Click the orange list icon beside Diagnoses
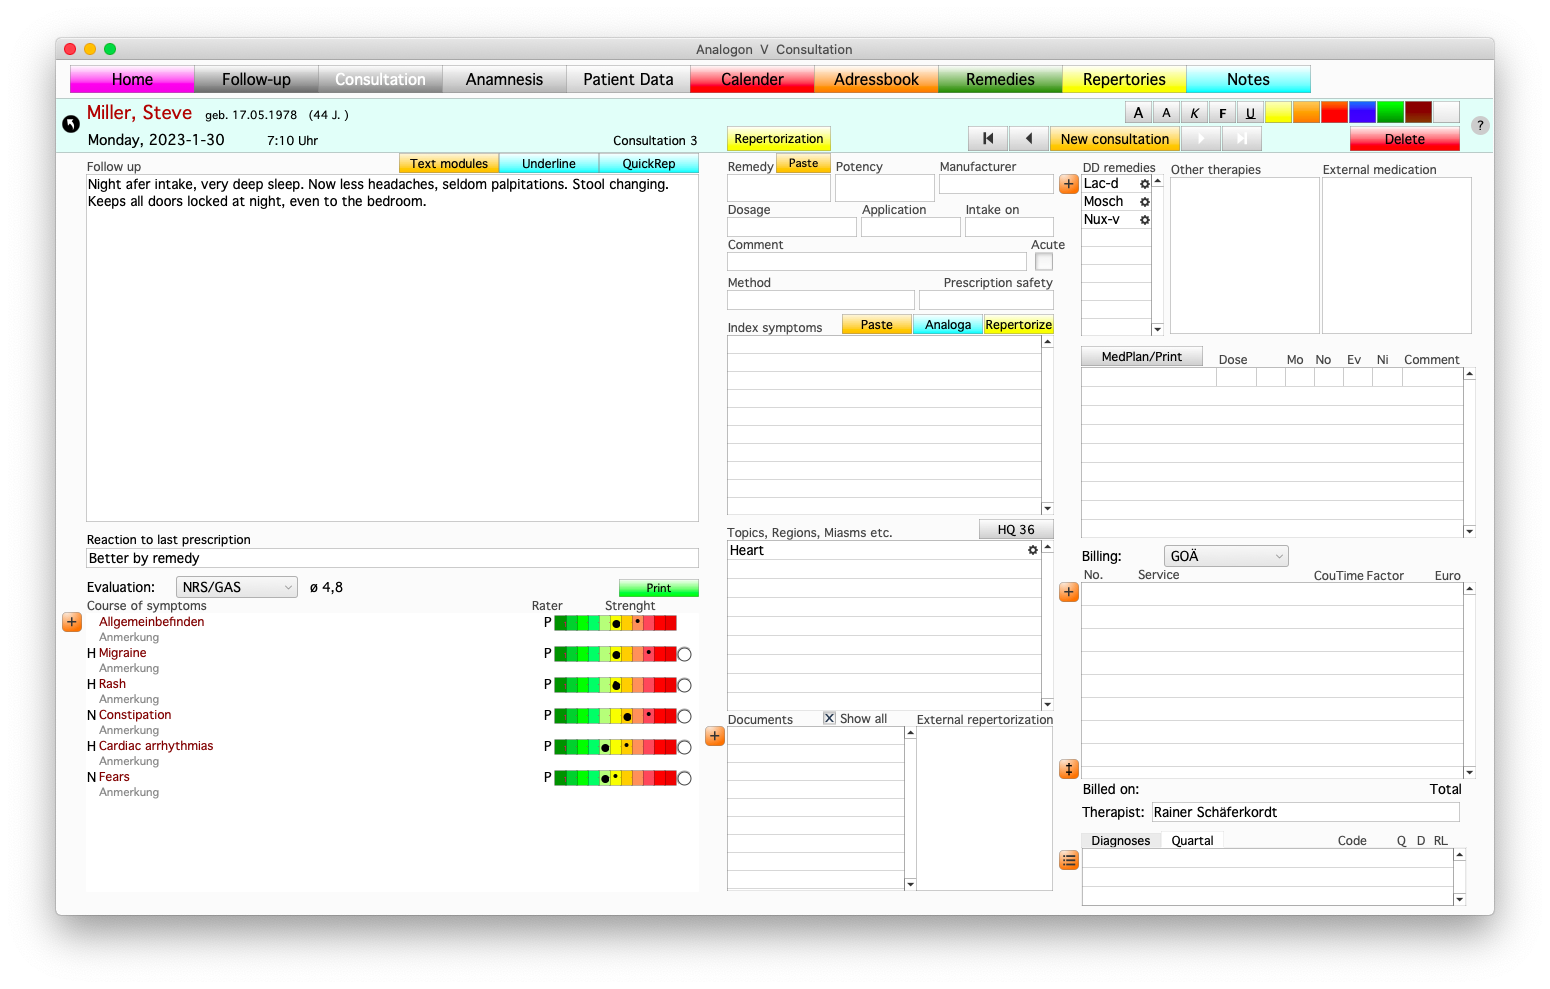The image size is (1550, 989). click(x=1069, y=860)
